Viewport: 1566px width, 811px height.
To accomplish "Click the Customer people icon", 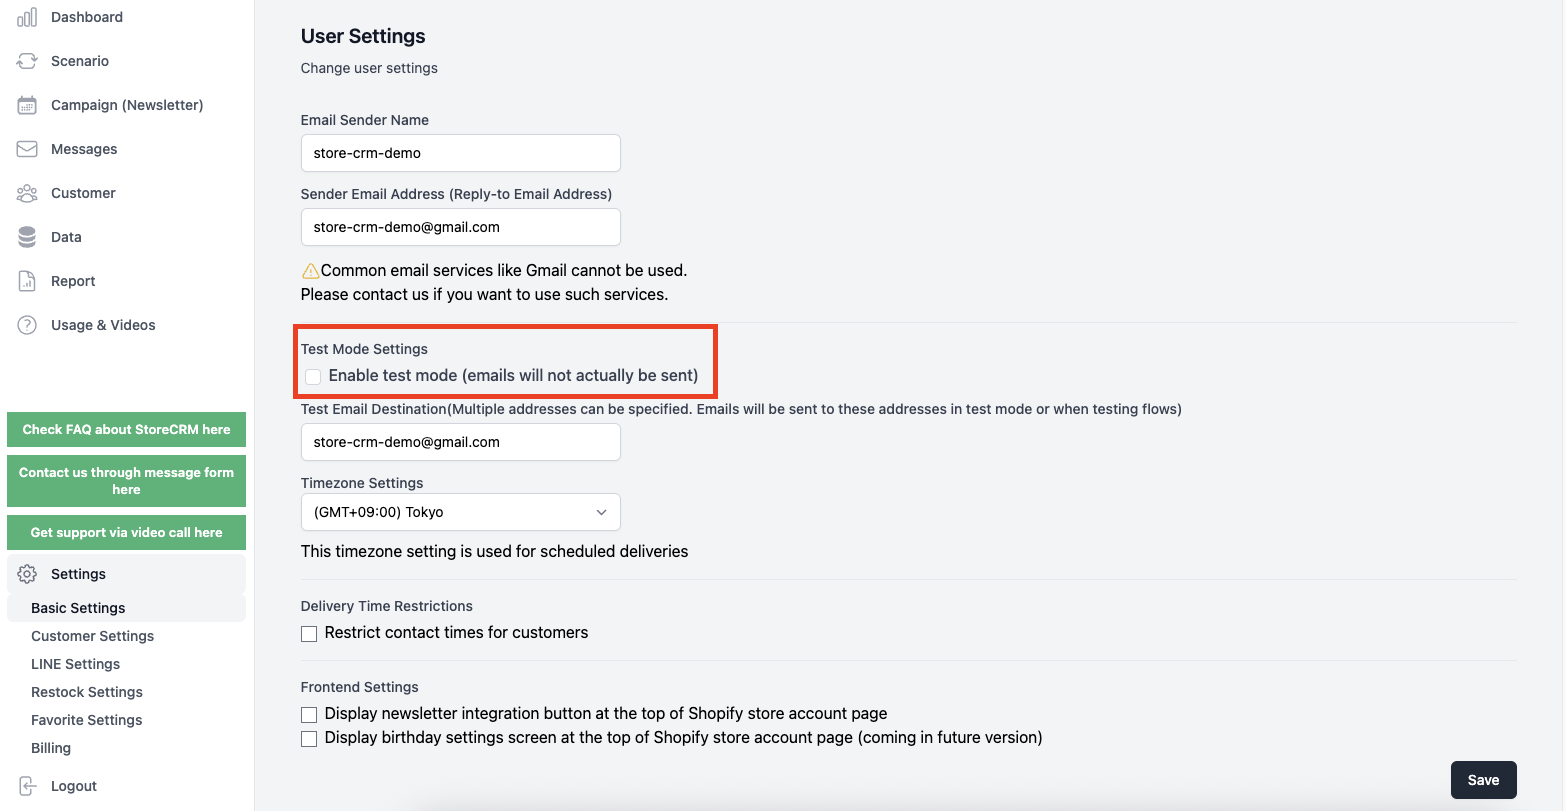I will [x=27, y=193].
